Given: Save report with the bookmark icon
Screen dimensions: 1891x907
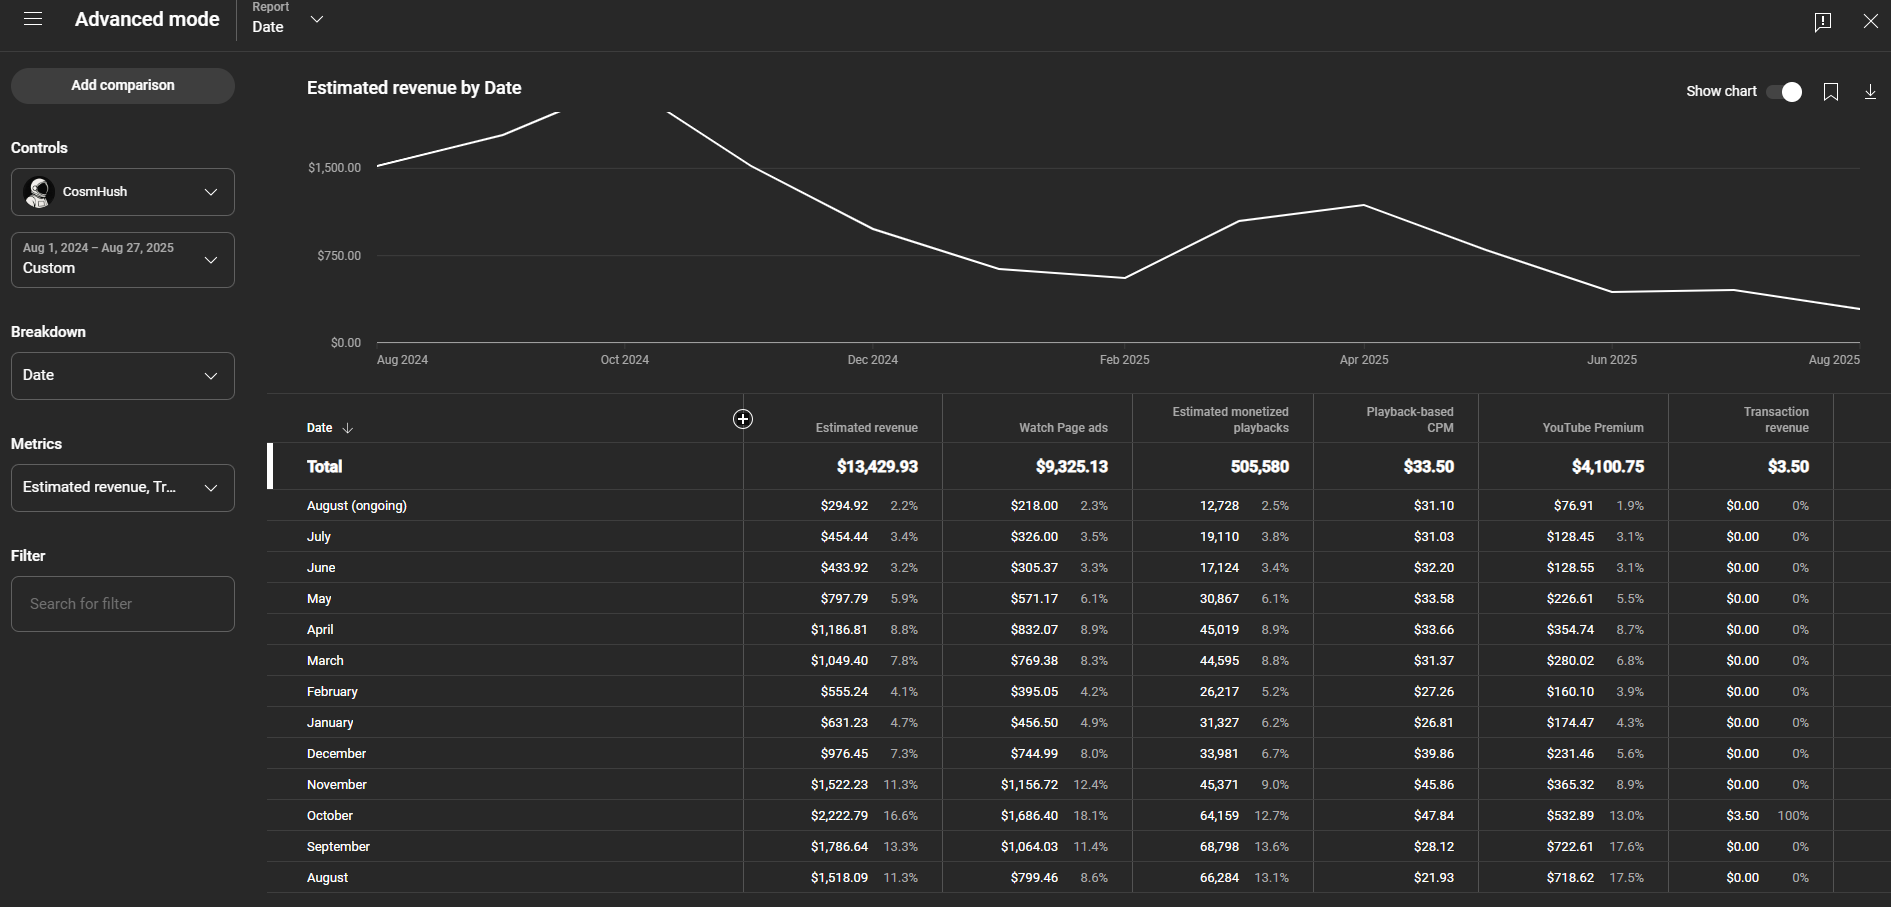Looking at the screenshot, I should point(1831,92).
